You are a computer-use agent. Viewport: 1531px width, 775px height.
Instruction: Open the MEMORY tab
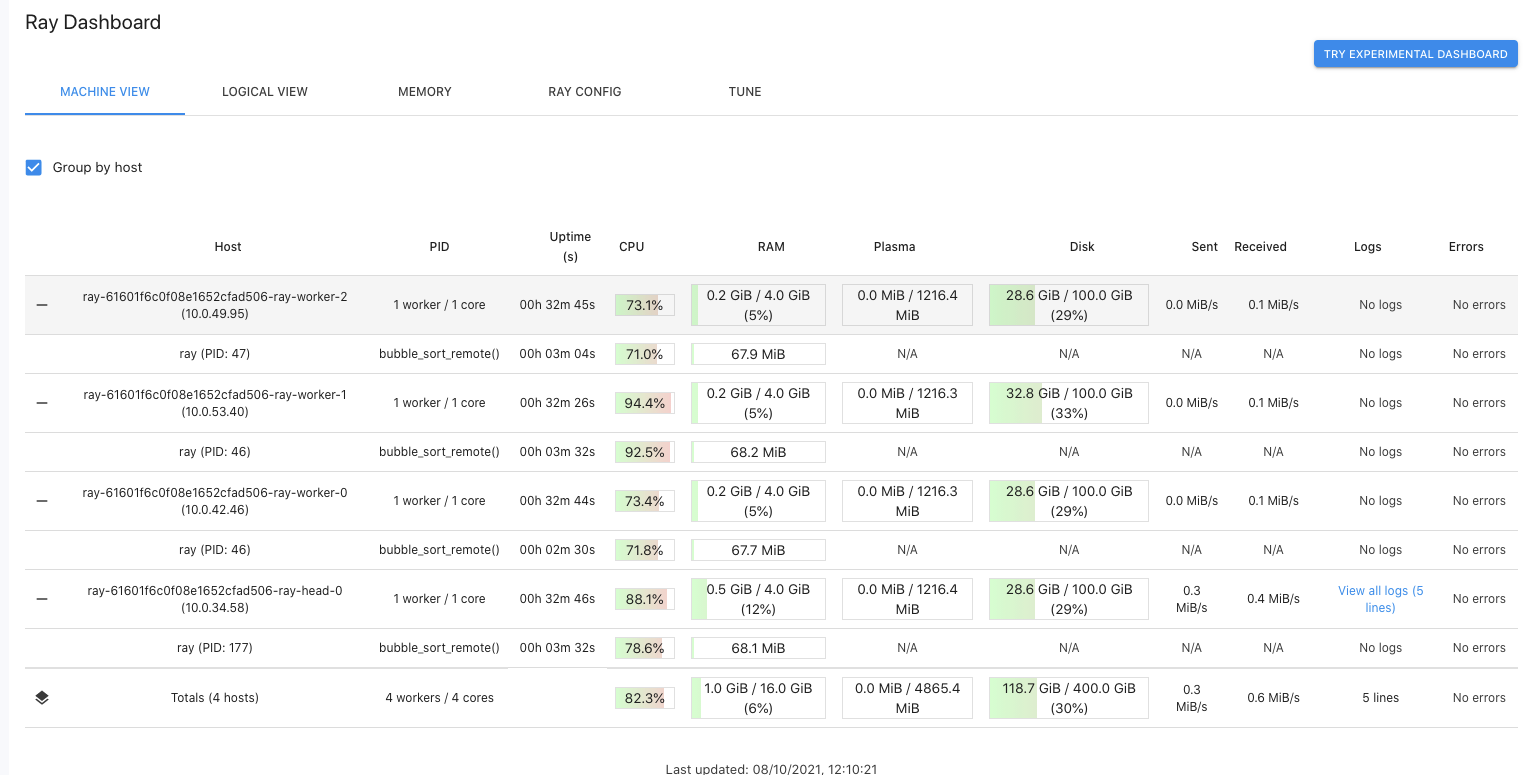click(424, 91)
